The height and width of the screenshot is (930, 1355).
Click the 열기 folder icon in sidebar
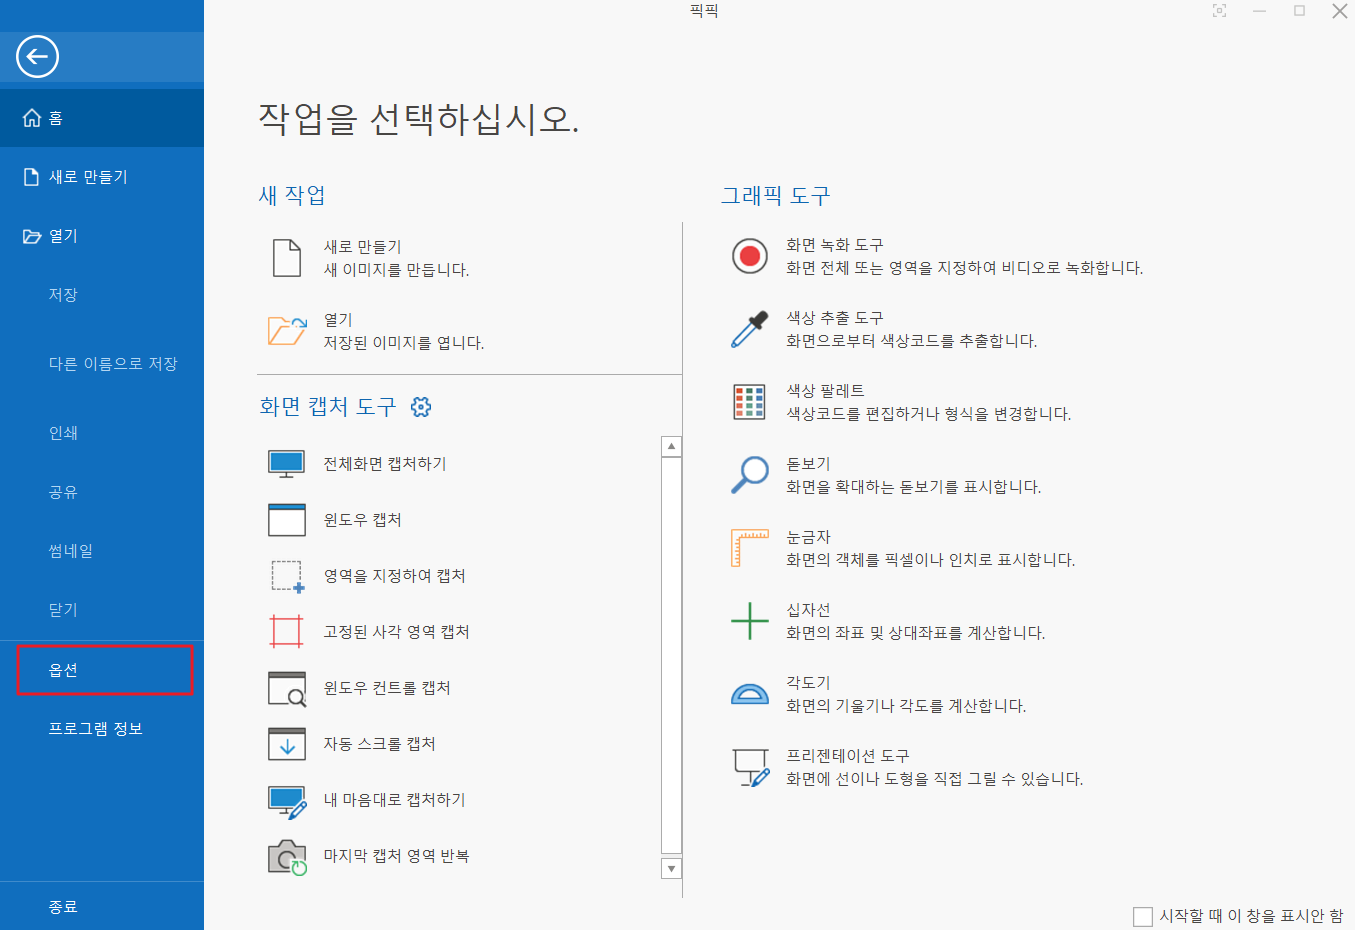coord(32,236)
